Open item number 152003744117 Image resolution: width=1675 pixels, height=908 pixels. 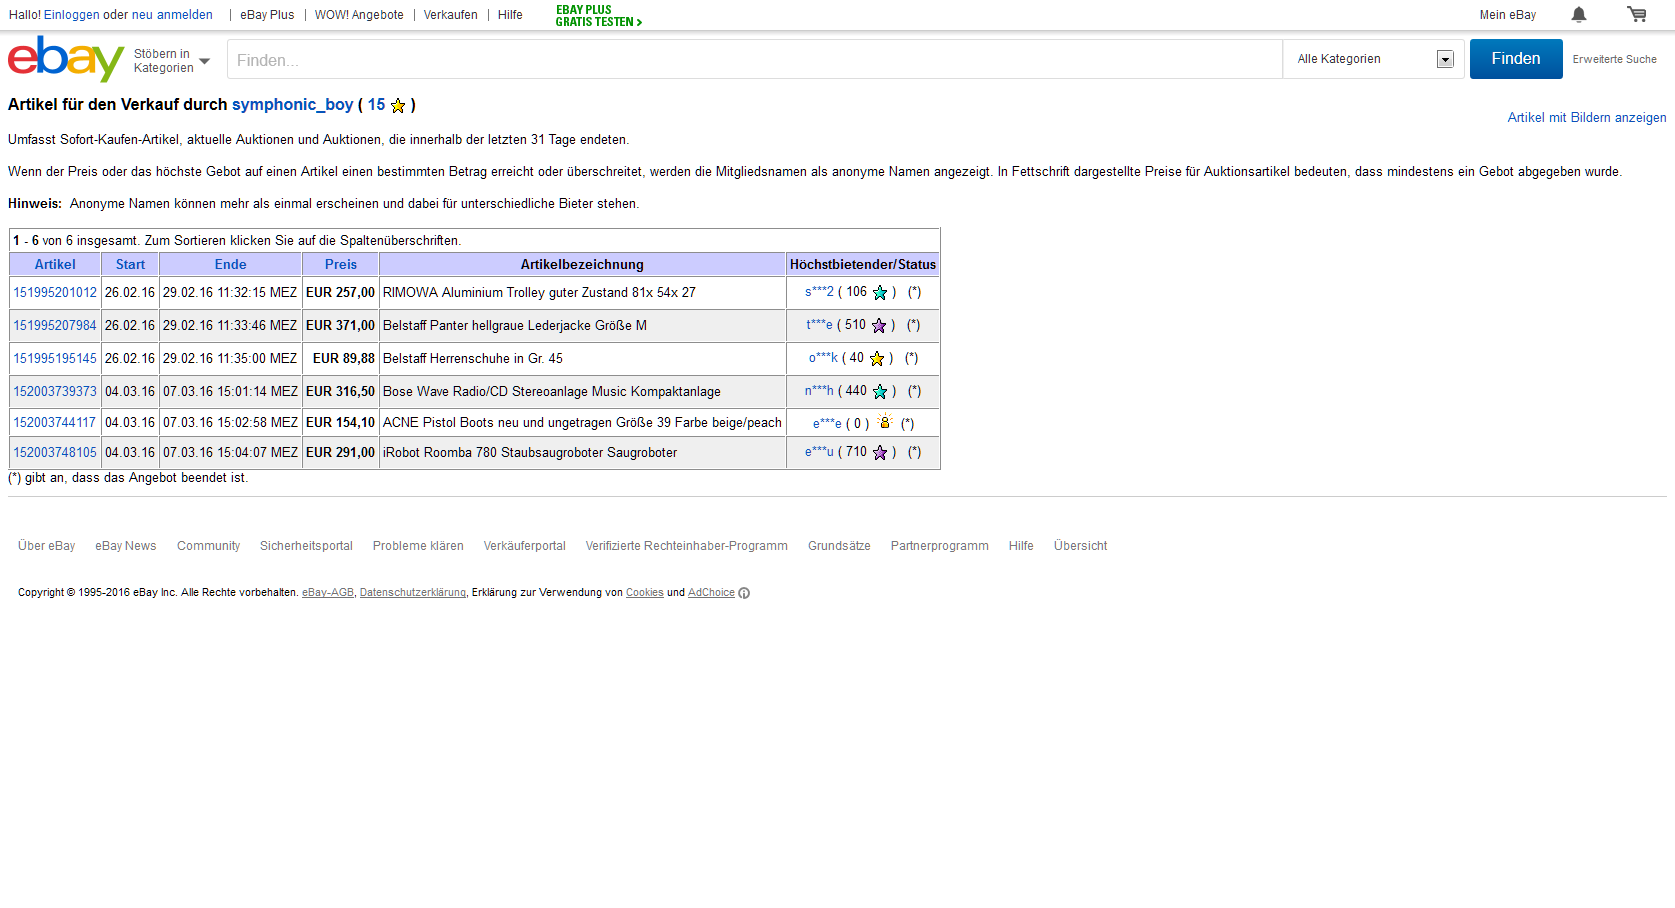[55, 423]
